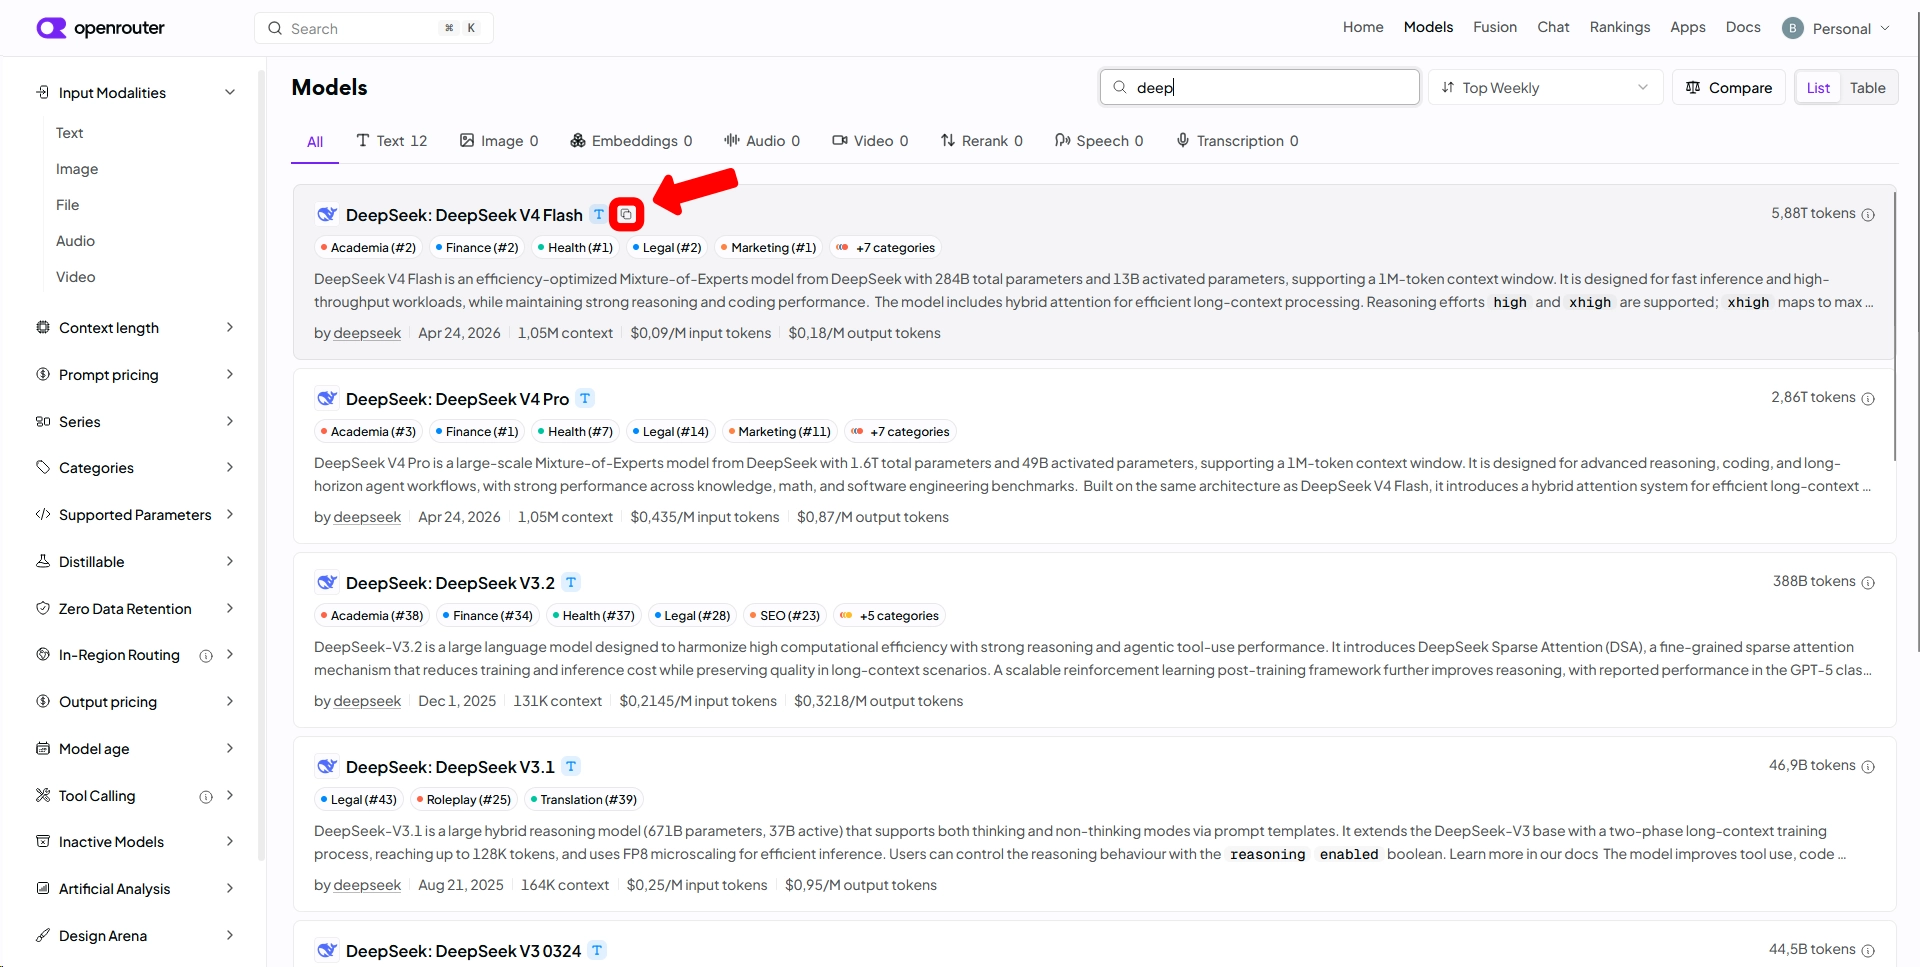
Task: Click the Compare button
Action: pos(1729,88)
